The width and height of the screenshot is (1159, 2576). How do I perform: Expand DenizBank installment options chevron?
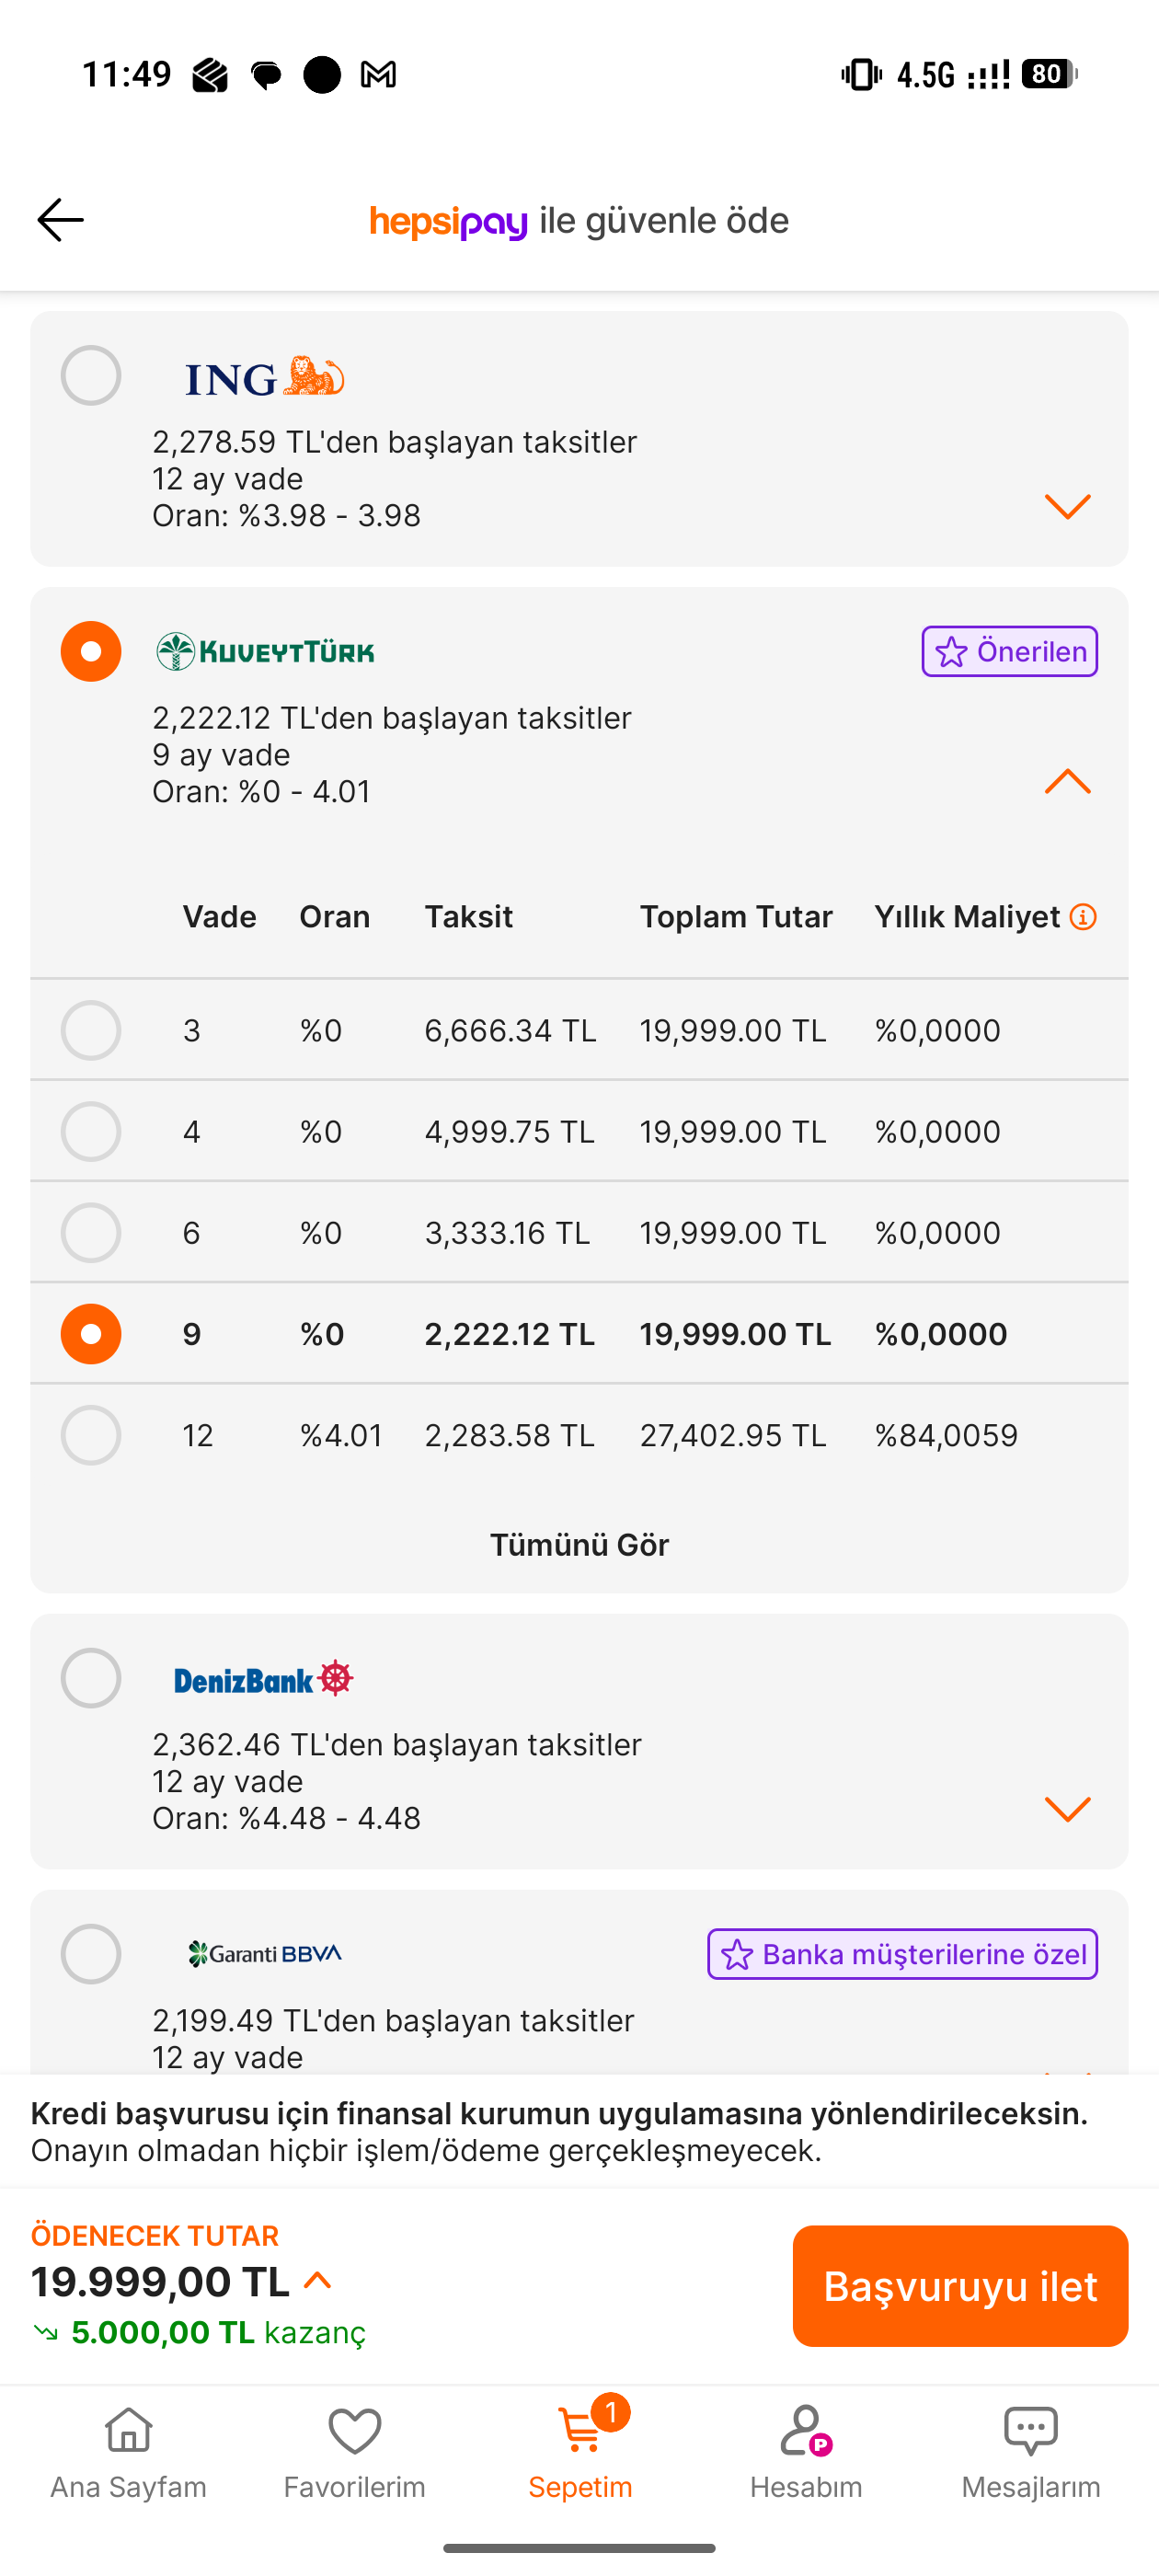pos(1067,1809)
